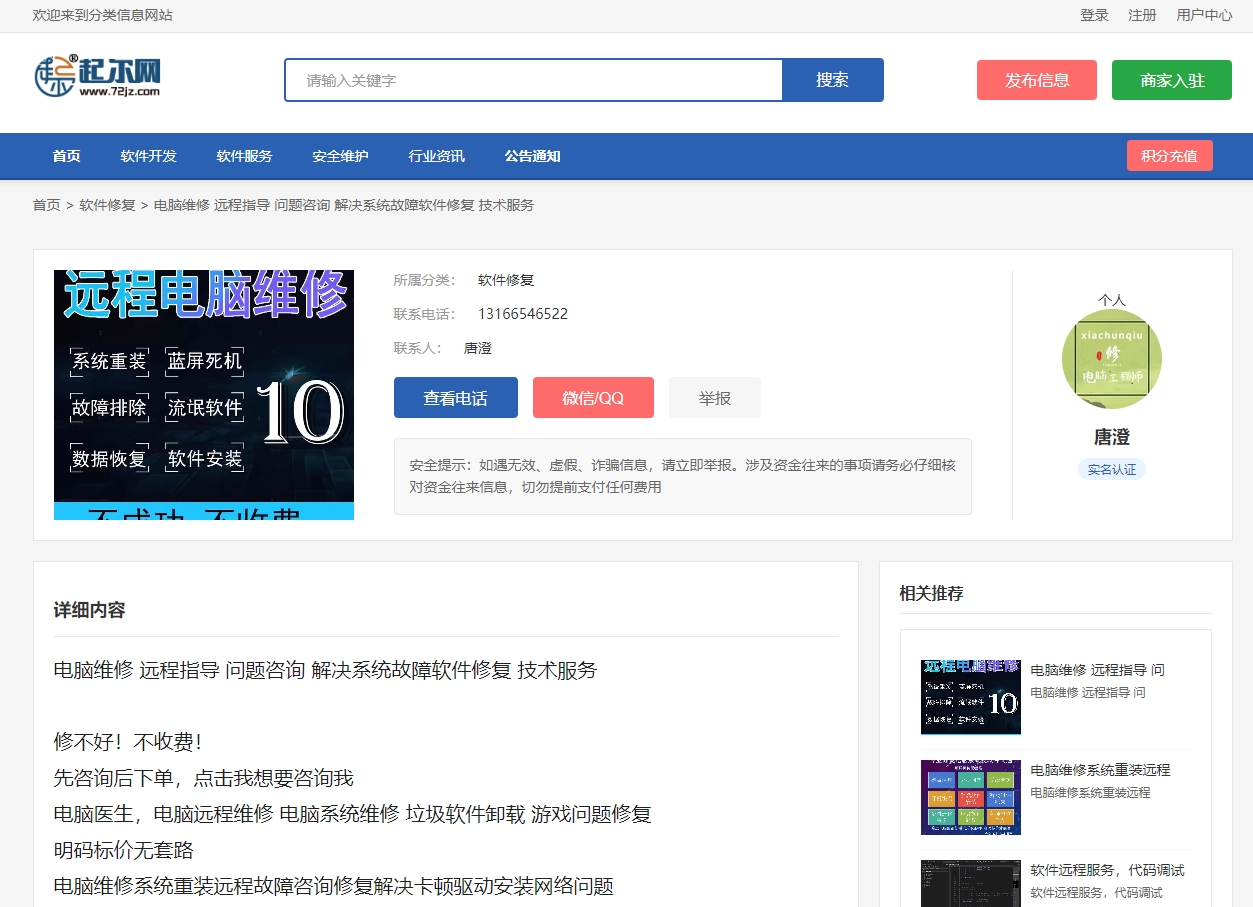Click 举报 to report this listing

(x=714, y=397)
